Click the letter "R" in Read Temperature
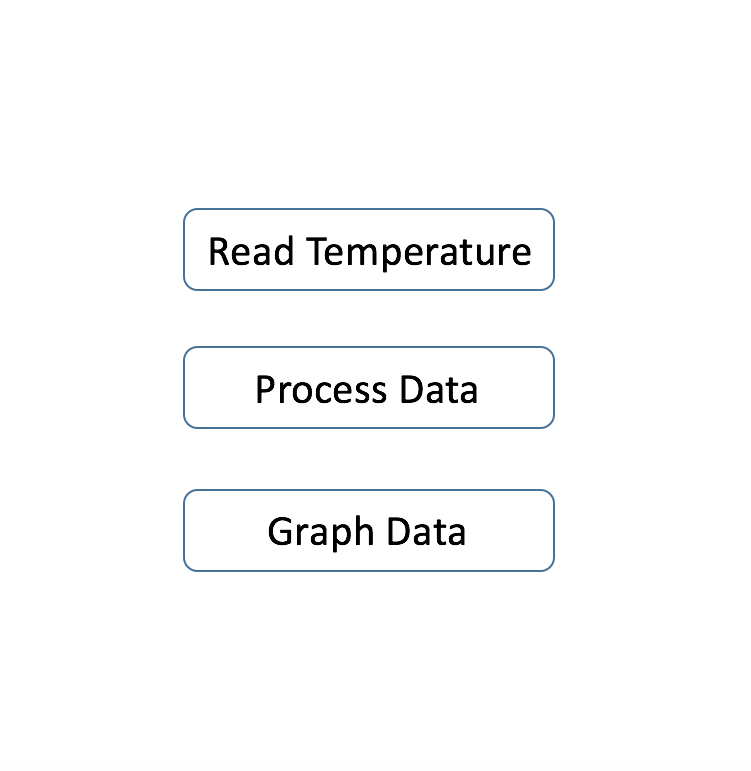751x771 pixels. [x=219, y=251]
